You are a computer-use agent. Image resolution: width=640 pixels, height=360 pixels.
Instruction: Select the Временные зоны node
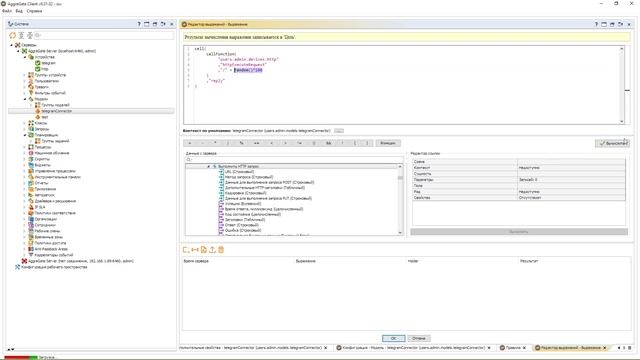[x=49, y=237]
